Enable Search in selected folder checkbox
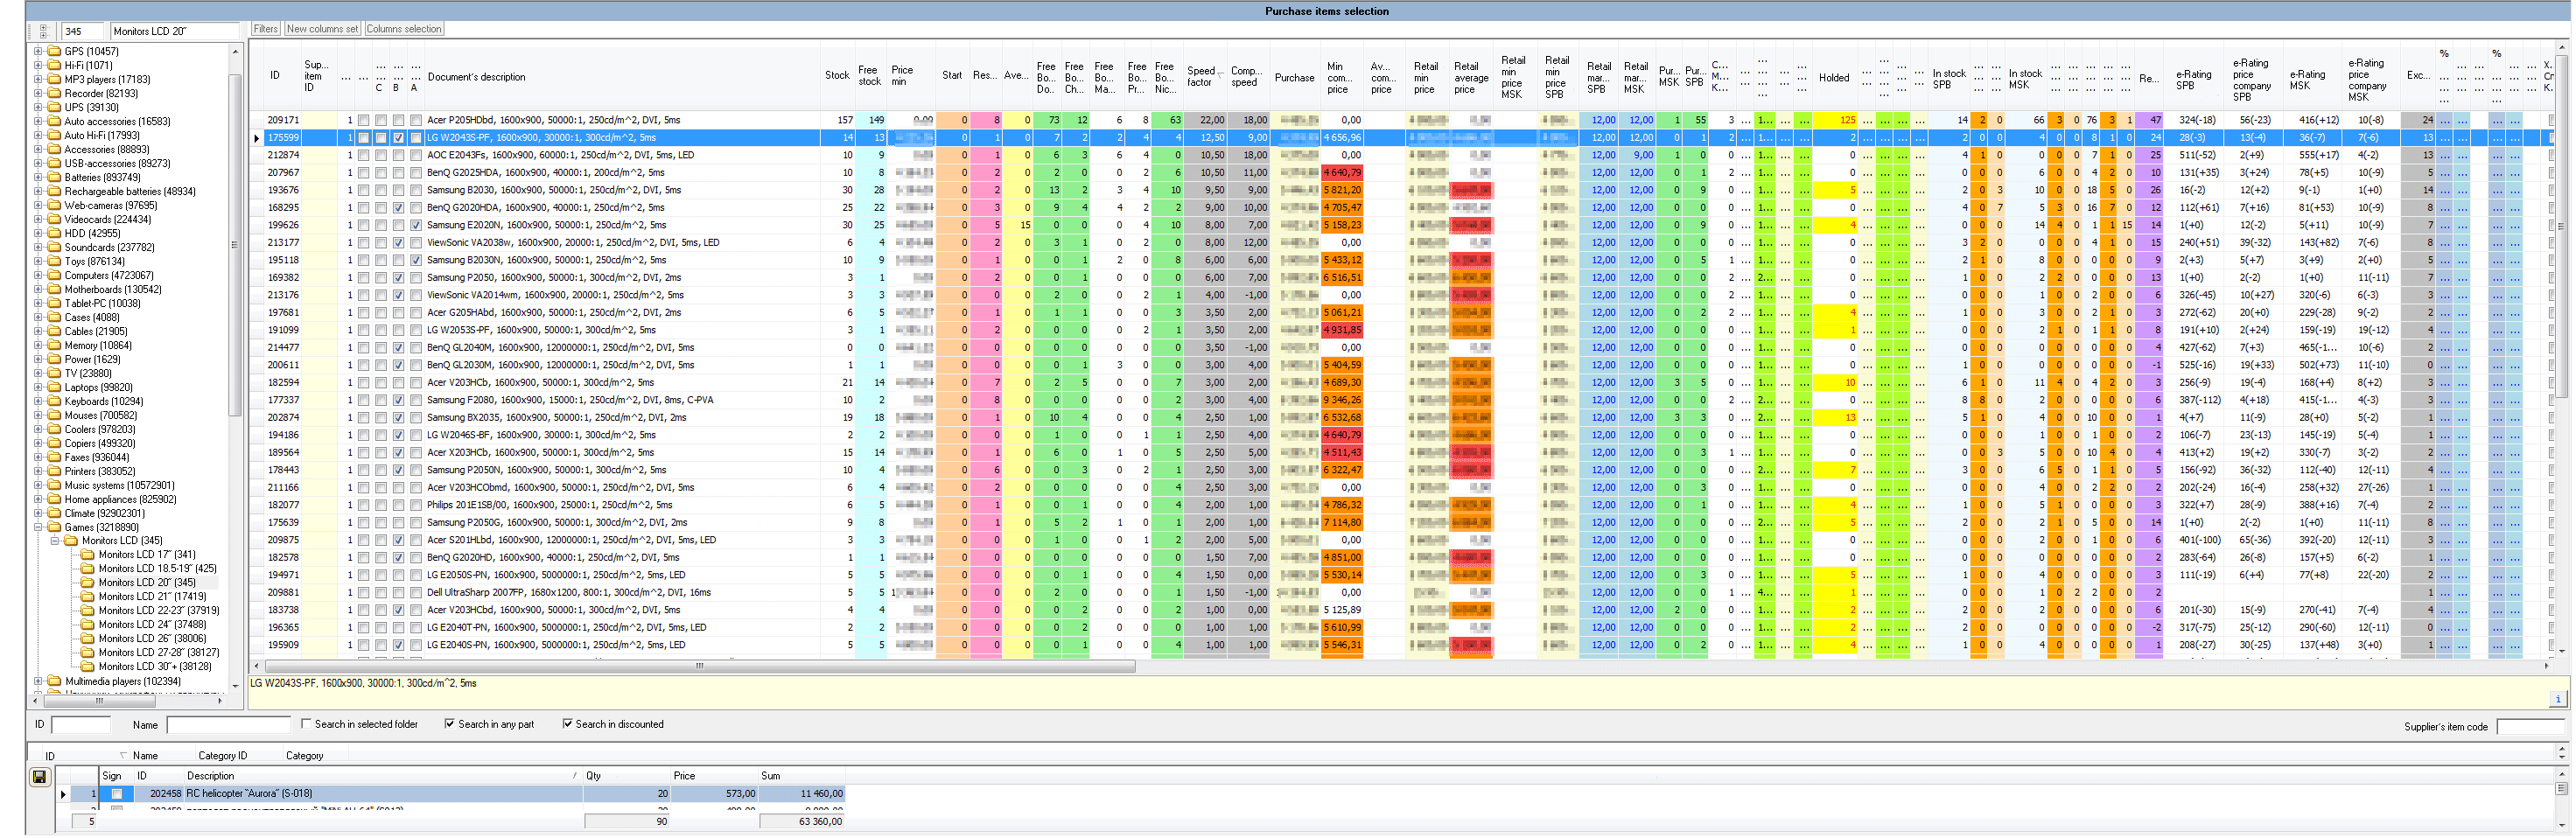The image size is (2576, 838). click(x=307, y=723)
